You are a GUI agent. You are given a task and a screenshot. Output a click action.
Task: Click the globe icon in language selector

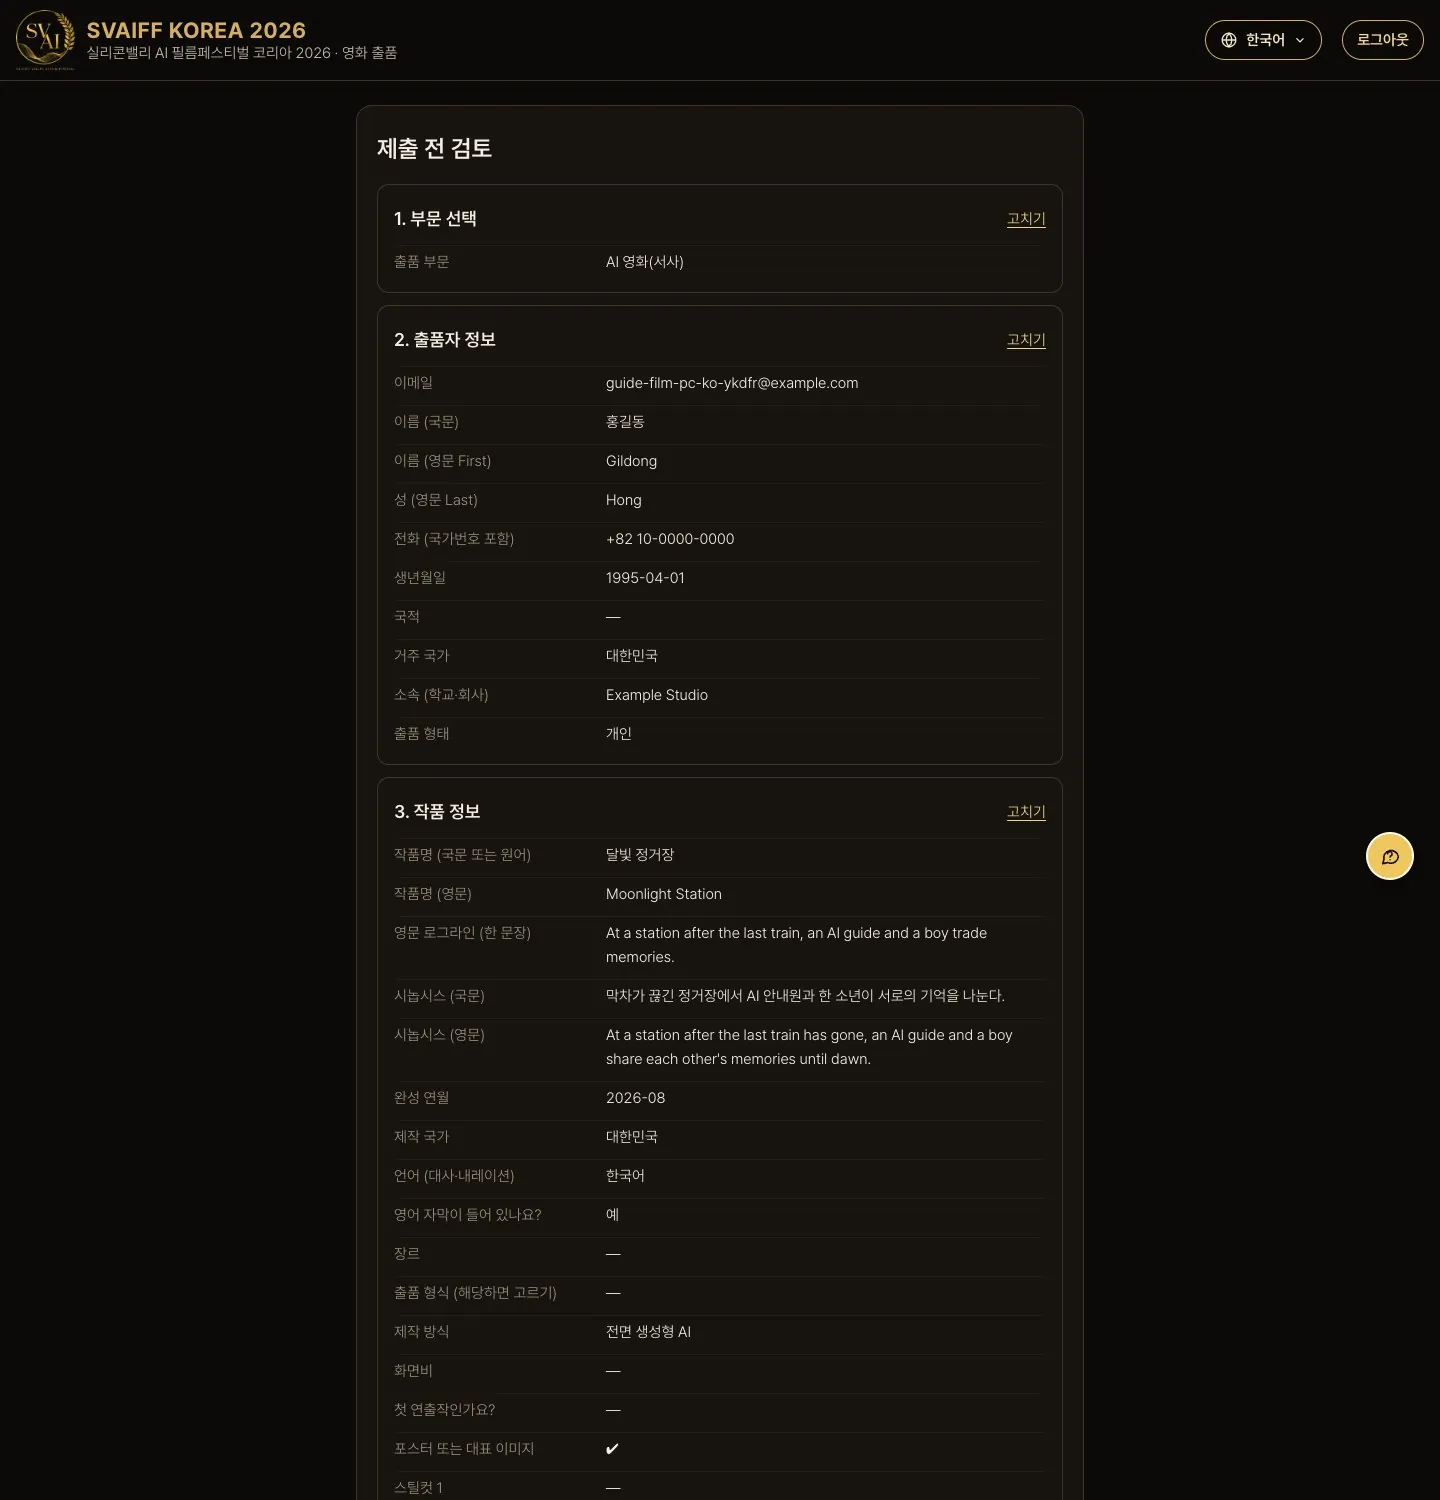click(1229, 40)
